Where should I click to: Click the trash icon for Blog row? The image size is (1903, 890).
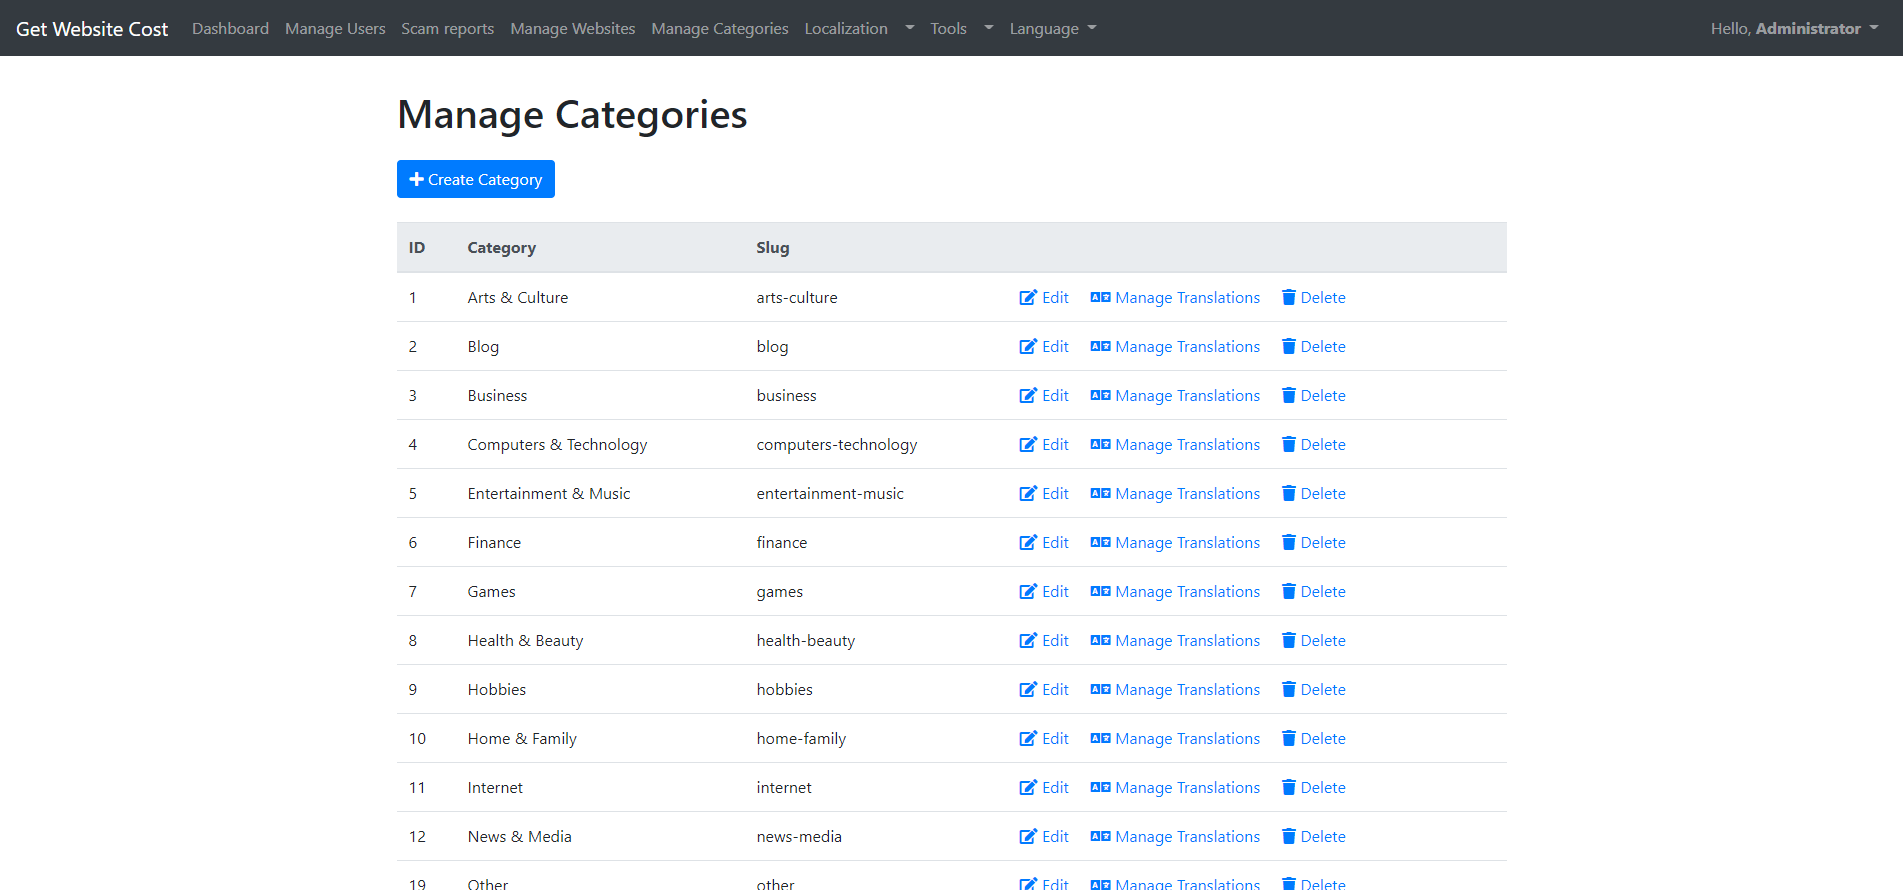(x=1289, y=346)
